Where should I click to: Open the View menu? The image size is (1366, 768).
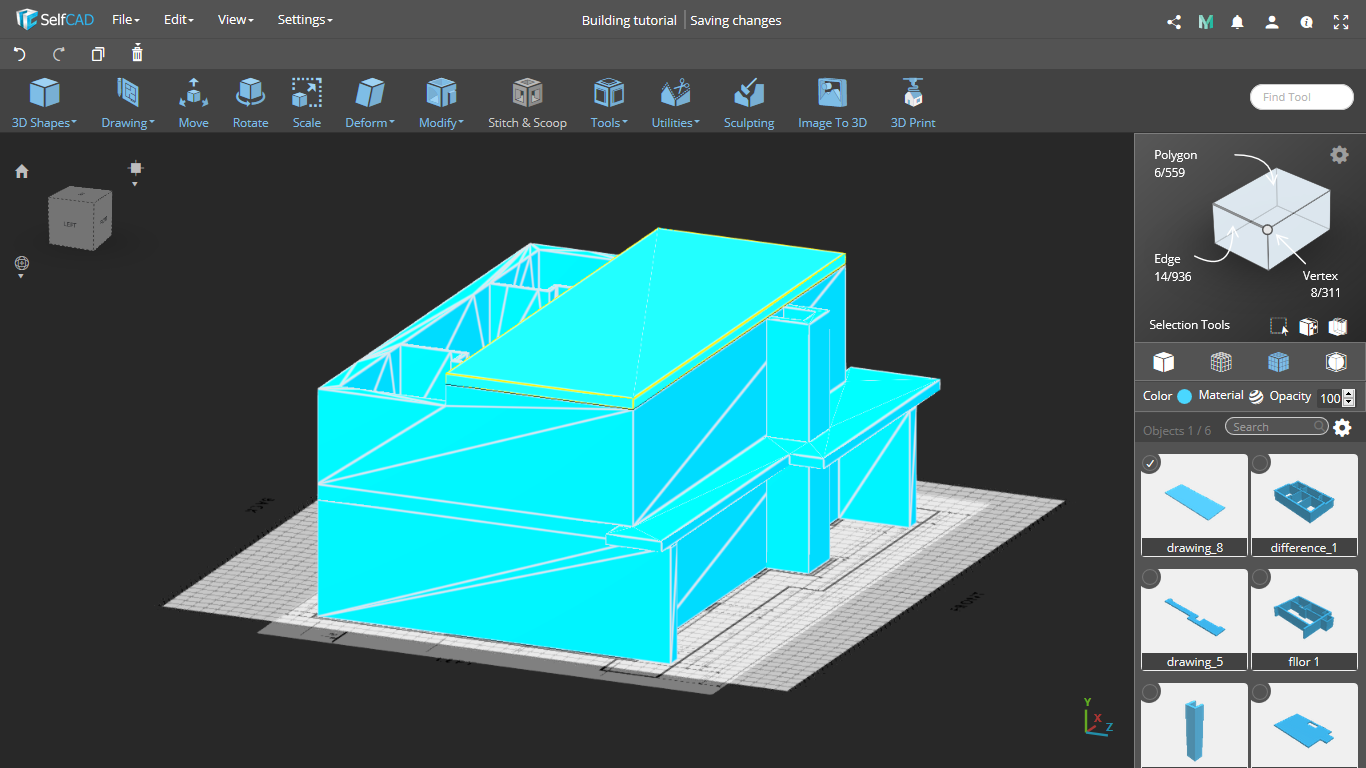pyautogui.click(x=236, y=20)
